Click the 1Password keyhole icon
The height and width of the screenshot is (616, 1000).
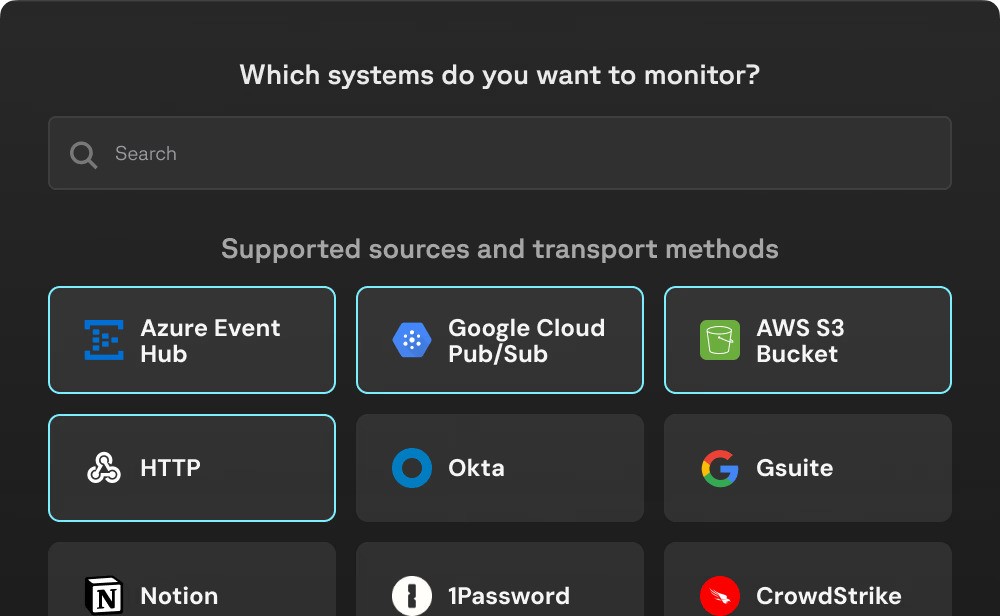pos(412,596)
